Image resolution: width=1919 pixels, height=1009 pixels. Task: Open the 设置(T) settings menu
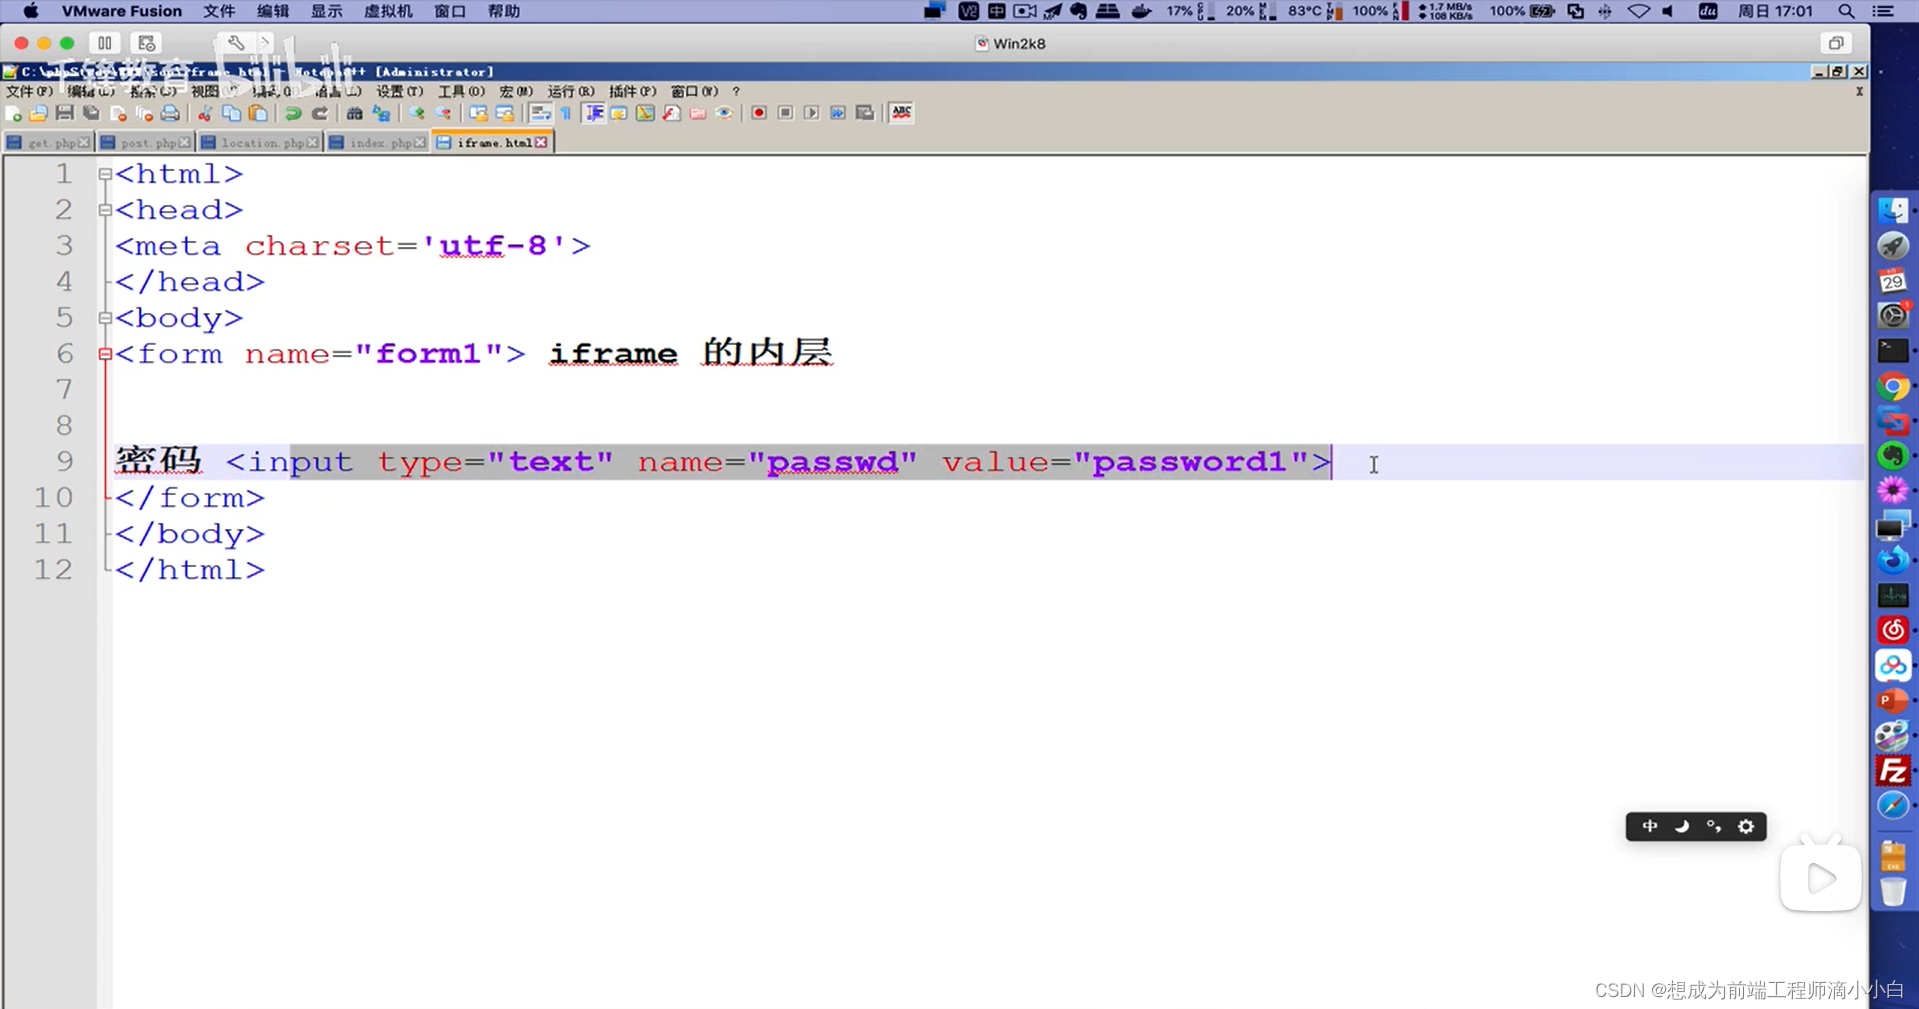(x=399, y=91)
